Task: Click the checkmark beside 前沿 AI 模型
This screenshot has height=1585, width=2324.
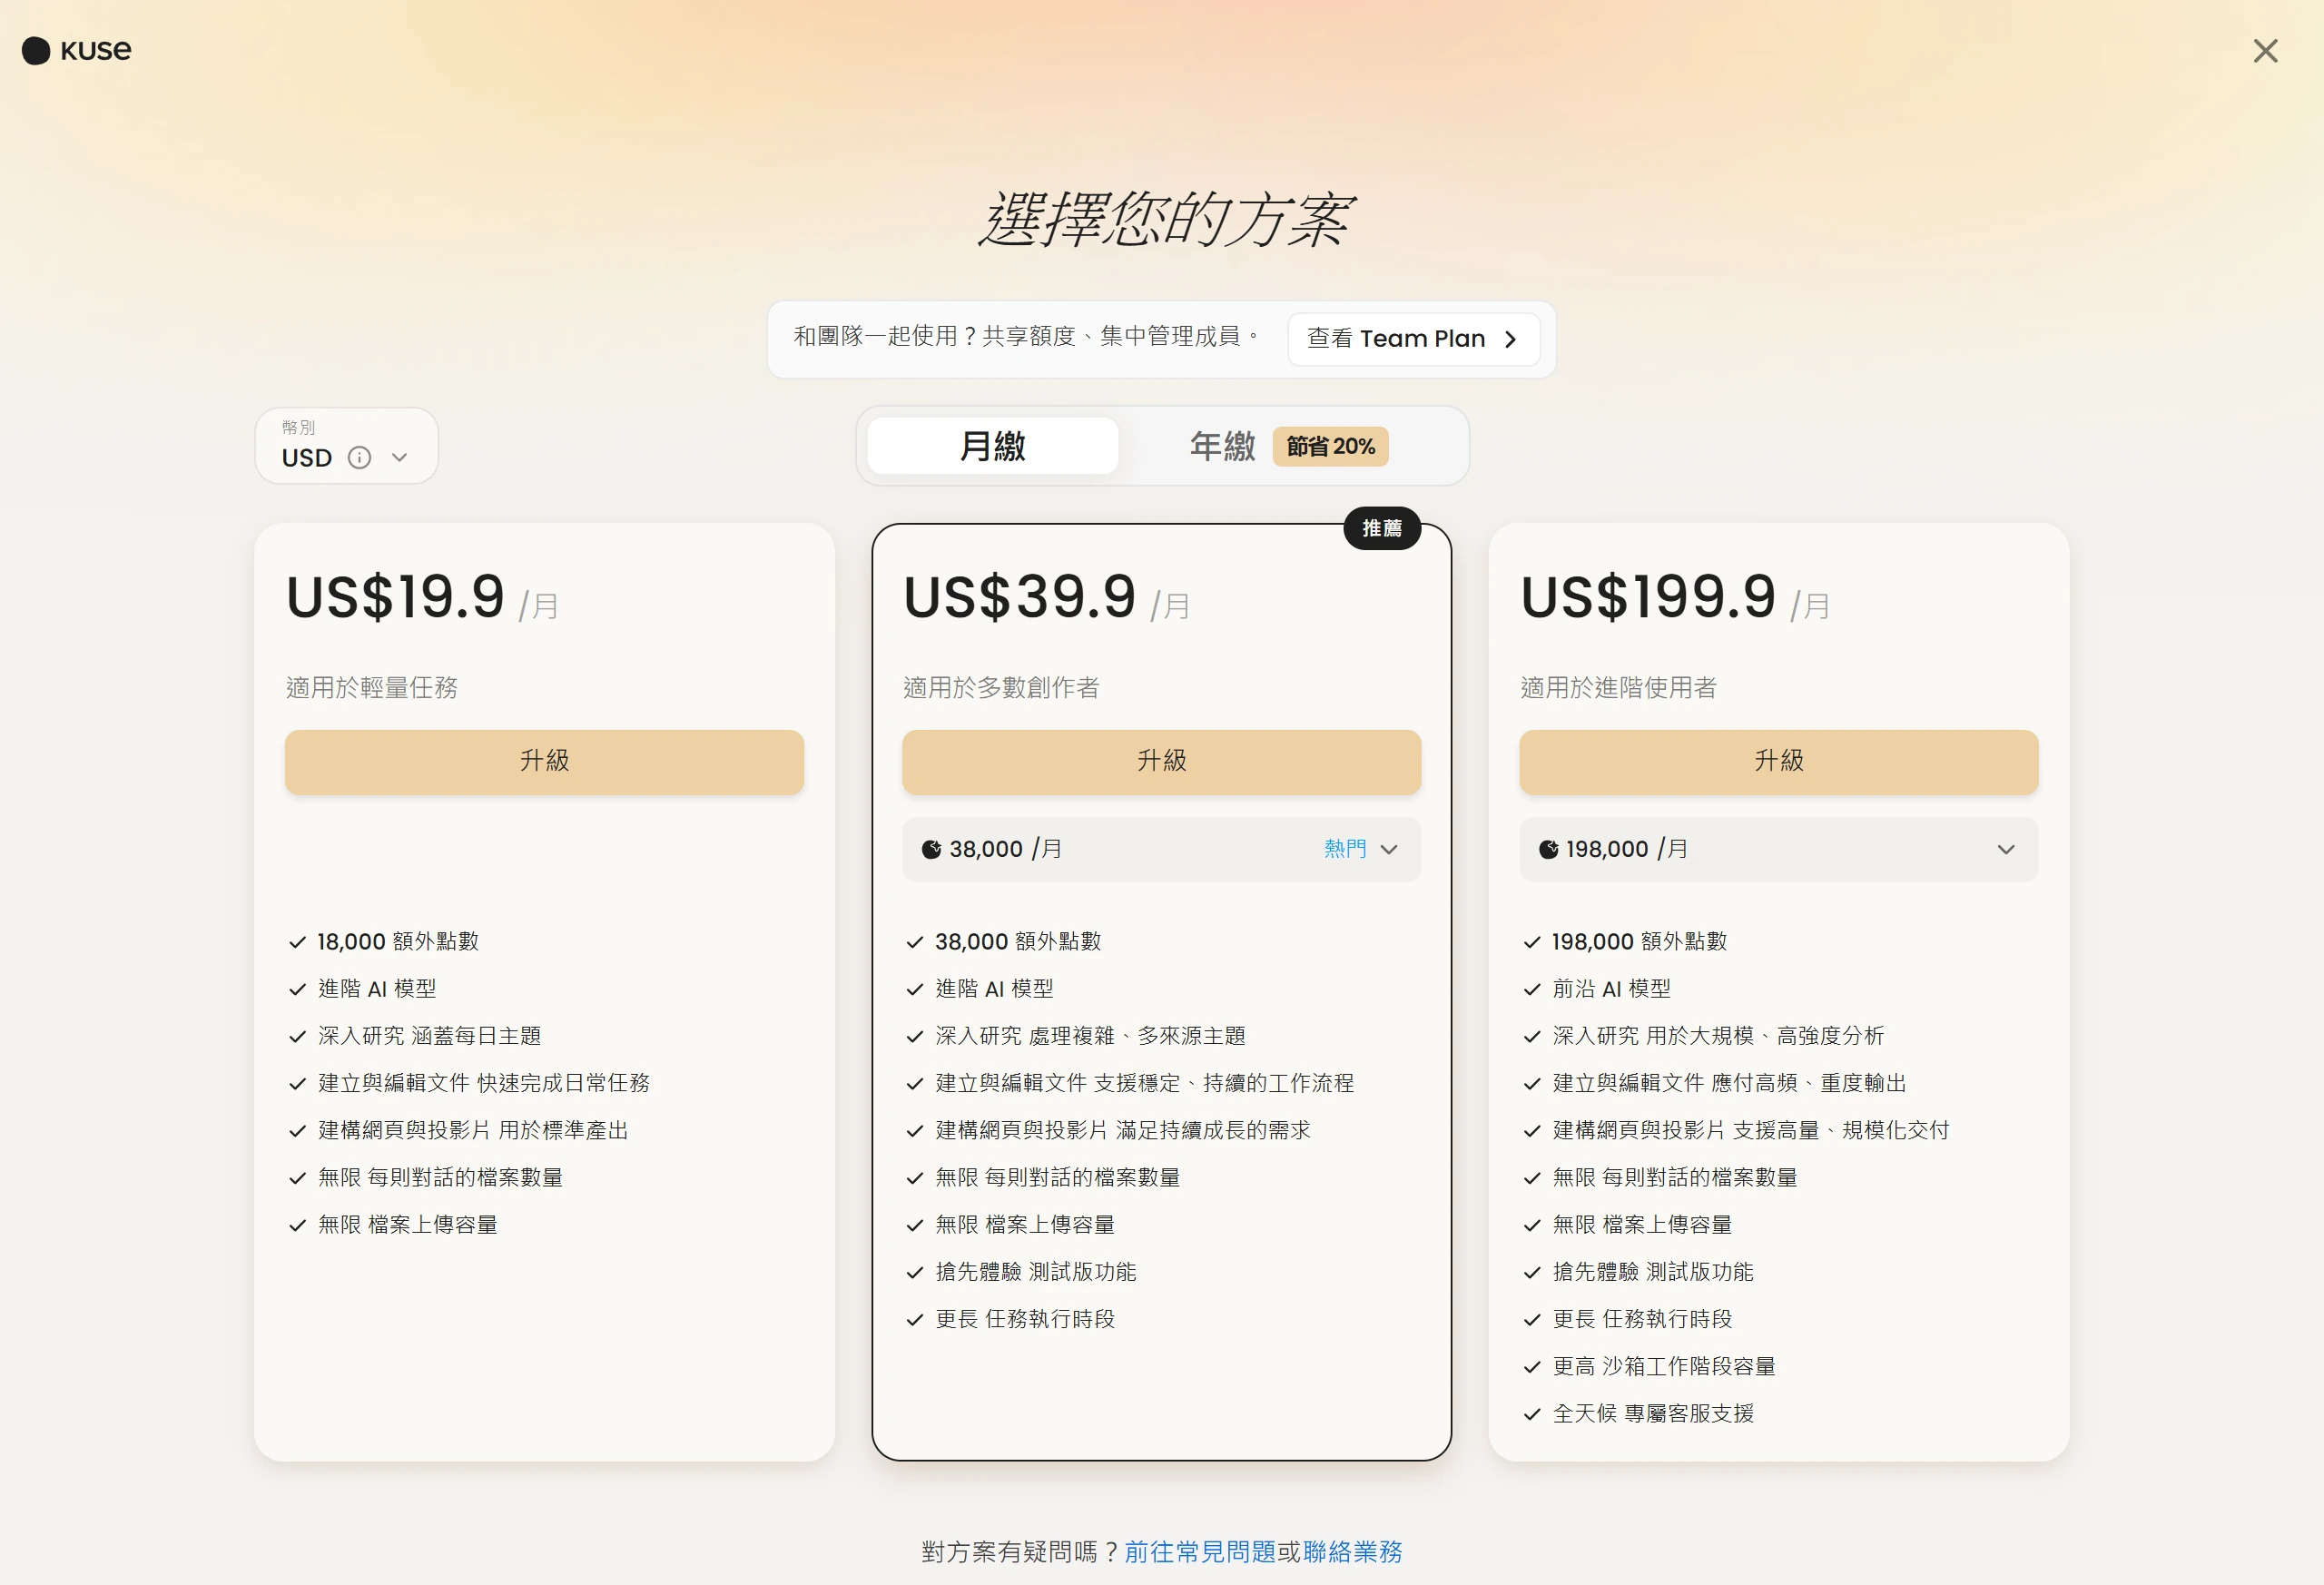Action: click(x=1531, y=989)
